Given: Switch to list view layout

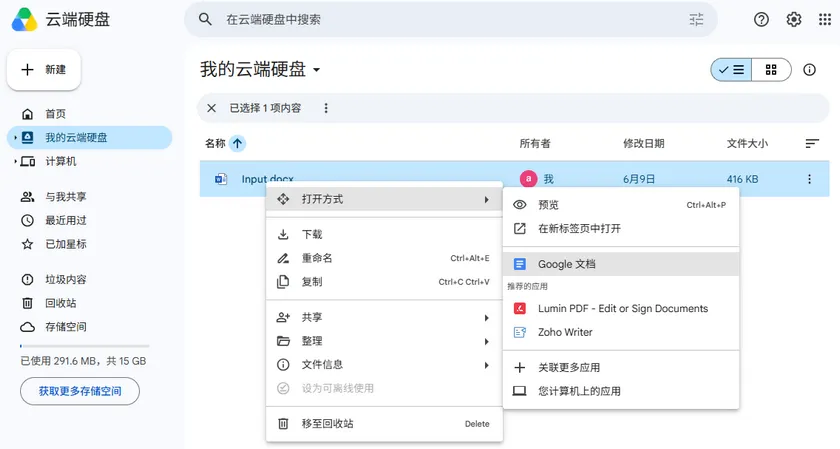Looking at the screenshot, I should pos(731,70).
